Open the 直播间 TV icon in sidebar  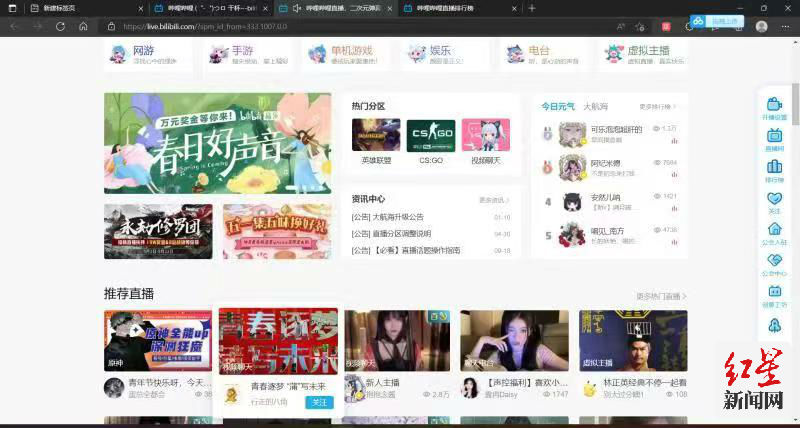pyautogui.click(x=774, y=136)
